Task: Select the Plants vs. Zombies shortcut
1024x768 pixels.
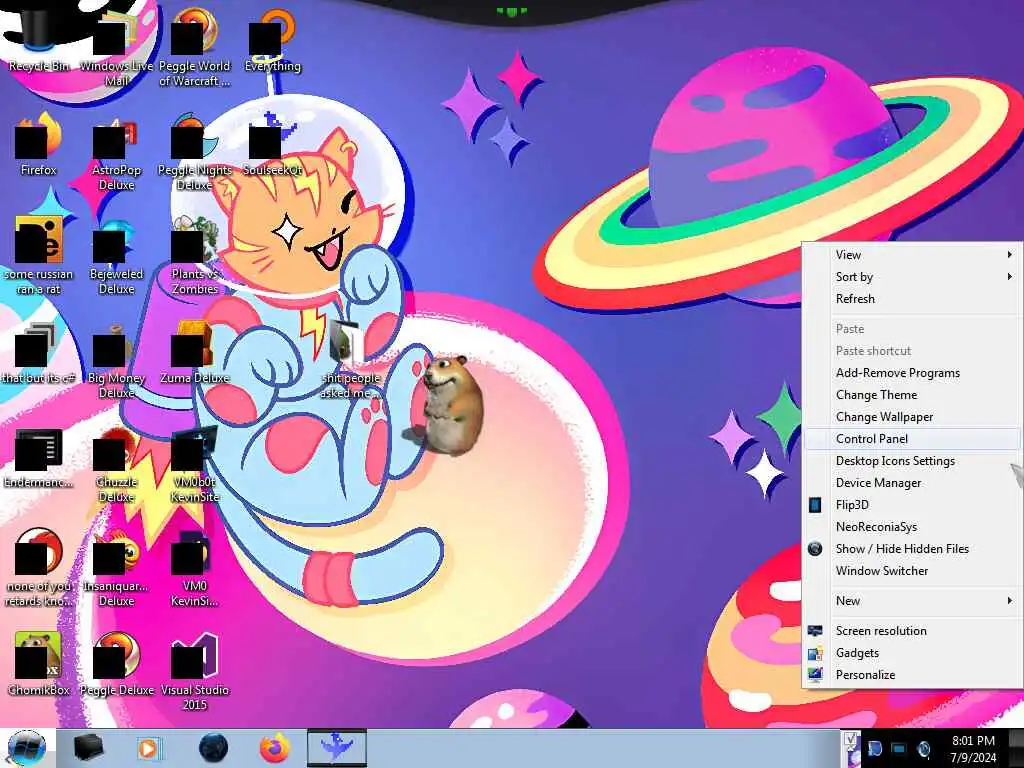Action: tap(194, 256)
